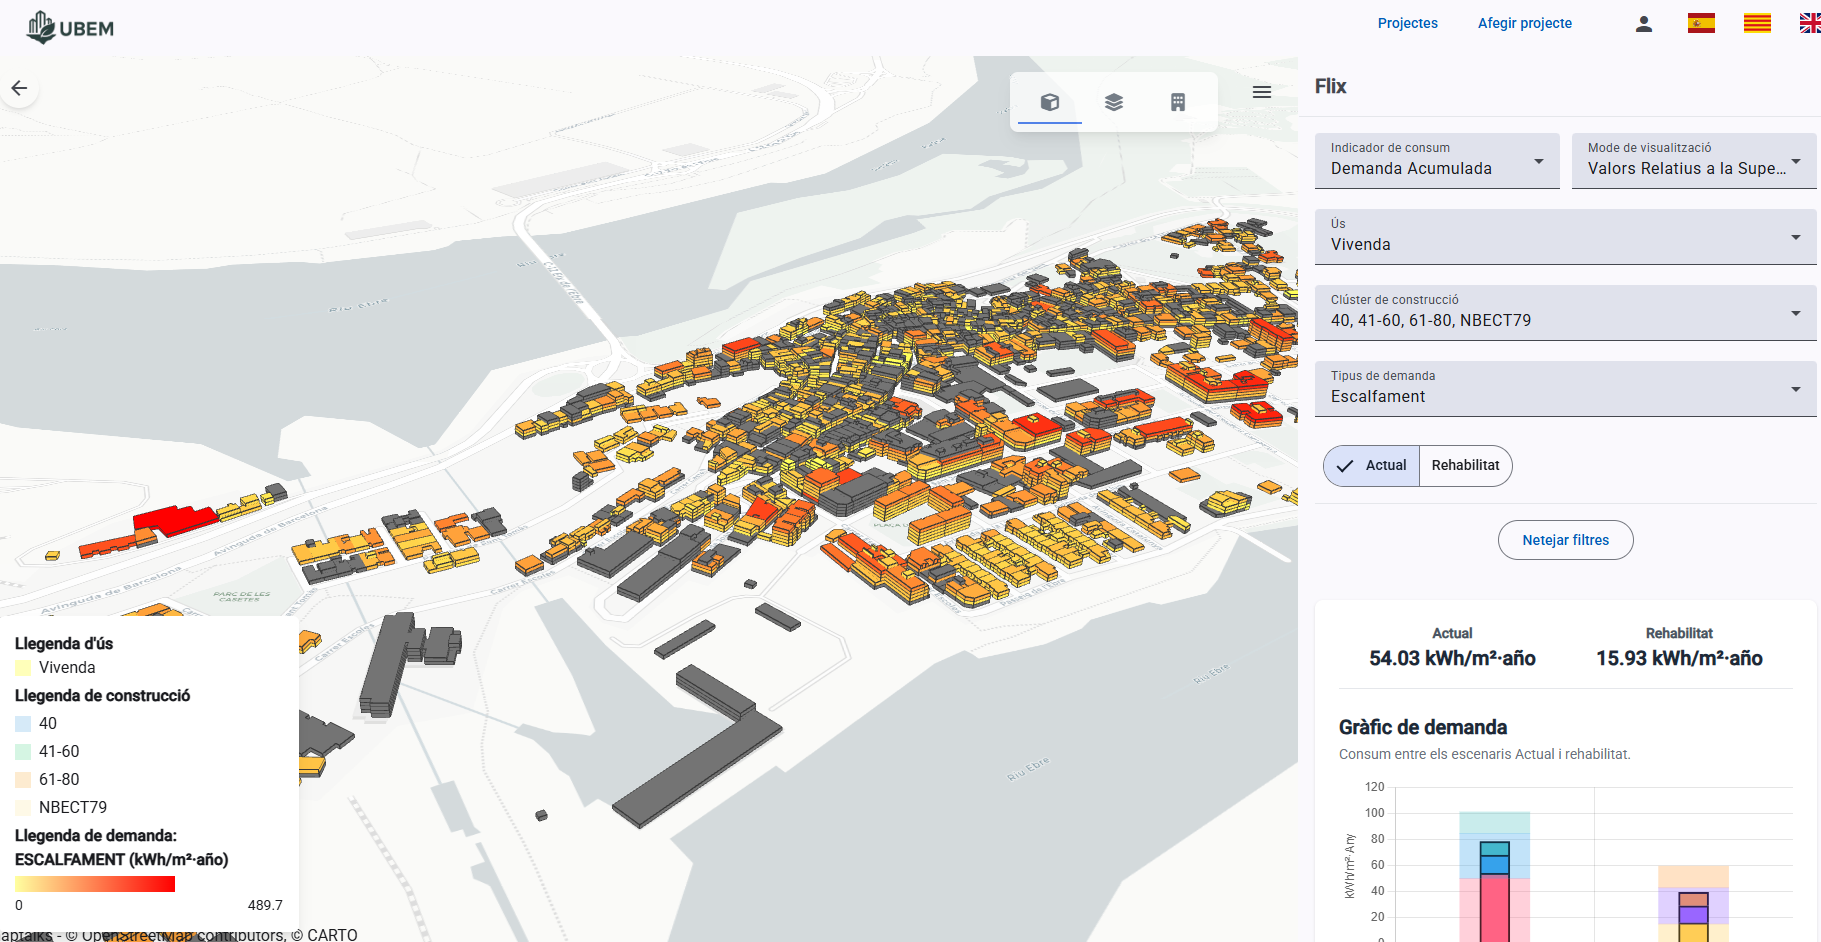This screenshot has width=1821, height=942.
Task: Click the Rehabilitat demand chart bar
Action: pyautogui.click(x=1693, y=917)
